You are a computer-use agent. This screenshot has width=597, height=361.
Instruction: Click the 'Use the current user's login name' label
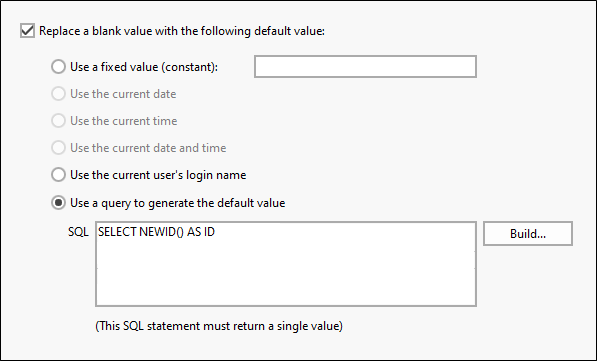point(158,175)
